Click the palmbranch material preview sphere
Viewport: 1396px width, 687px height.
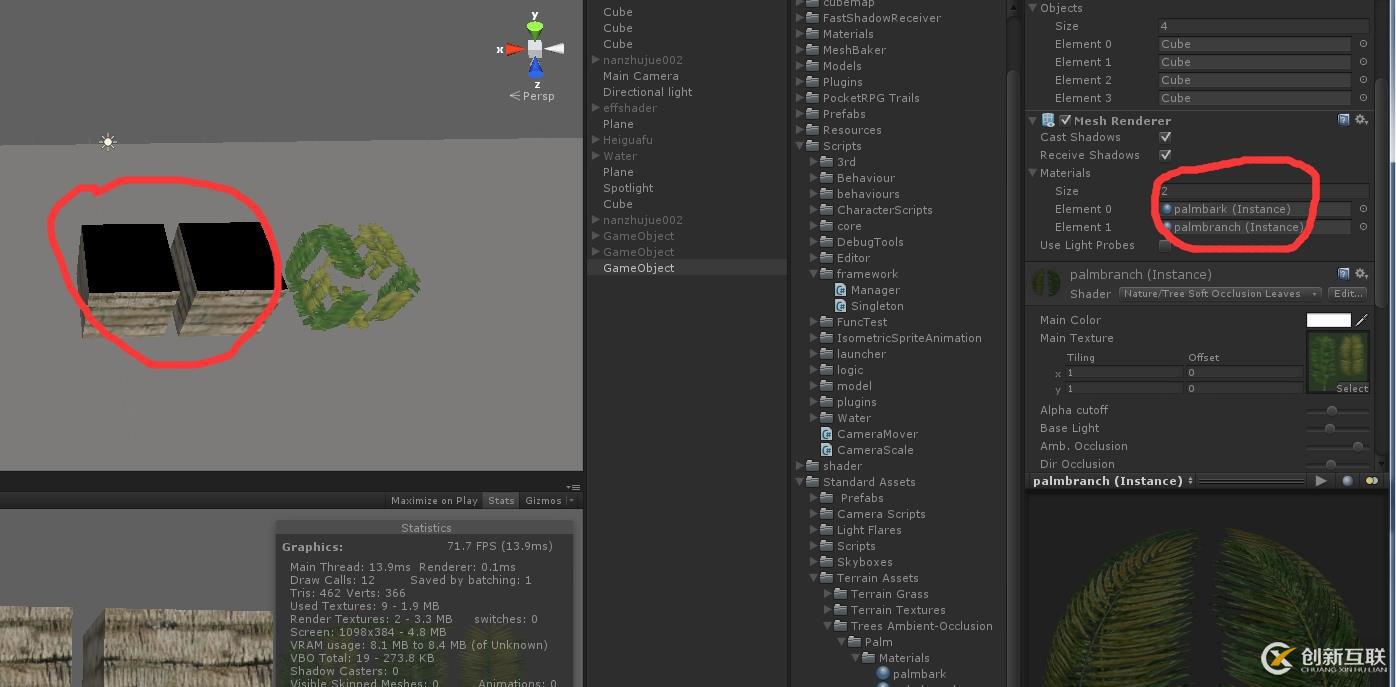click(1045, 283)
